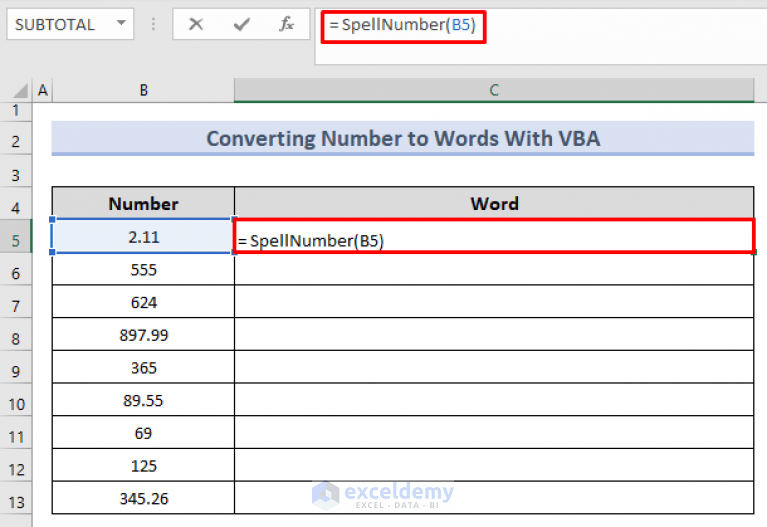Select empty Word cell next to 365
This screenshot has height=527, width=767.
[x=494, y=367]
